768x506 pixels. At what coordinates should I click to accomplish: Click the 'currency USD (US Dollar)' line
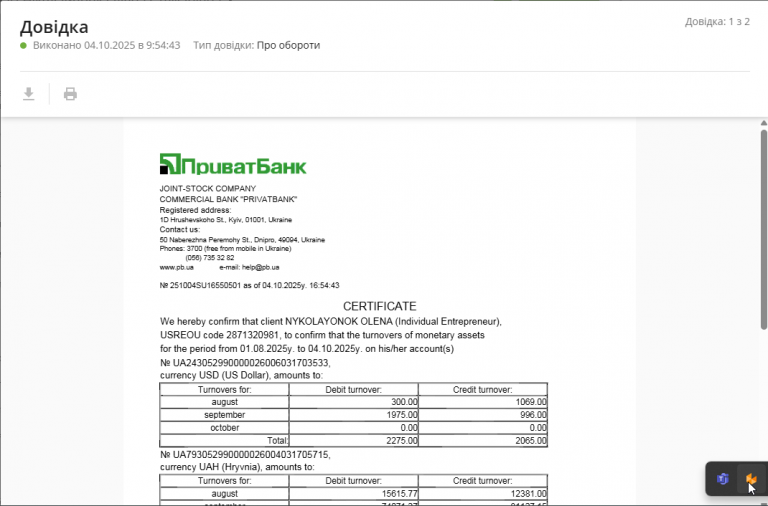[241, 376]
